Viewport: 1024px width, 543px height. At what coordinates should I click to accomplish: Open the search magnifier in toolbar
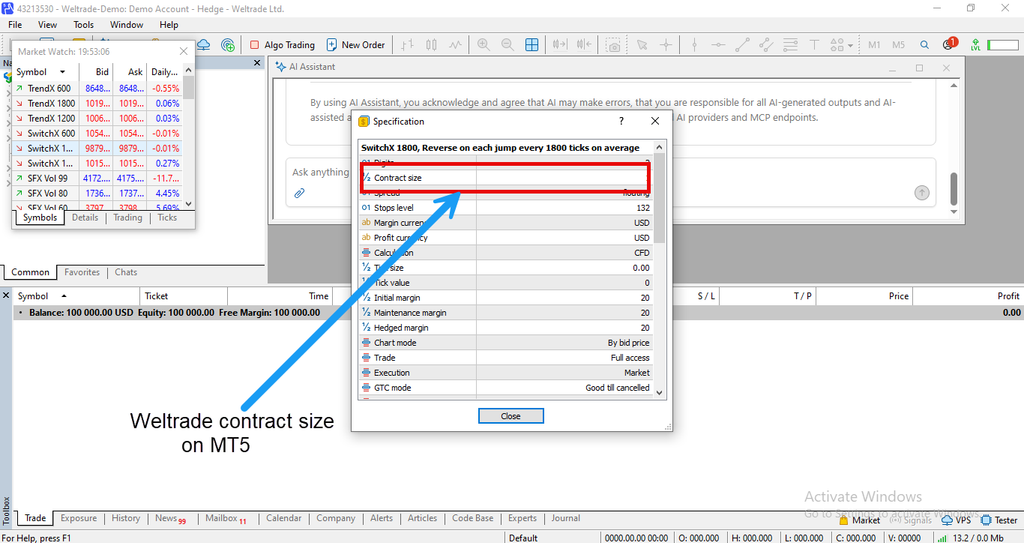tap(924, 45)
